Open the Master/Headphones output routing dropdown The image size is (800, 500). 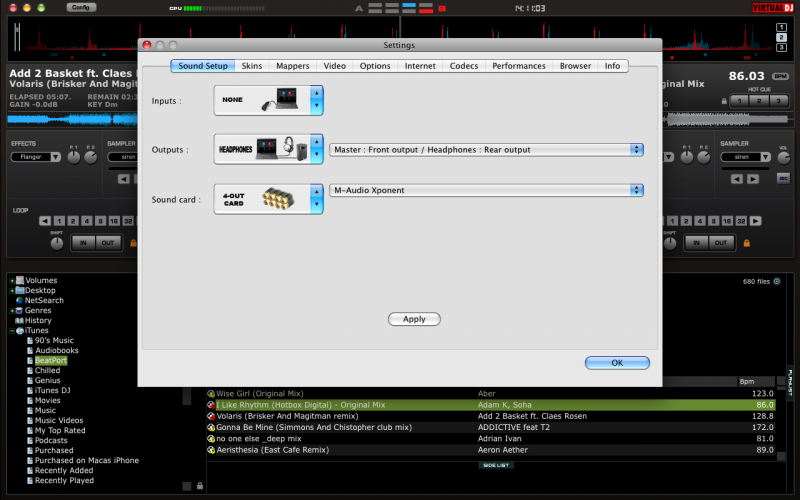point(486,149)
